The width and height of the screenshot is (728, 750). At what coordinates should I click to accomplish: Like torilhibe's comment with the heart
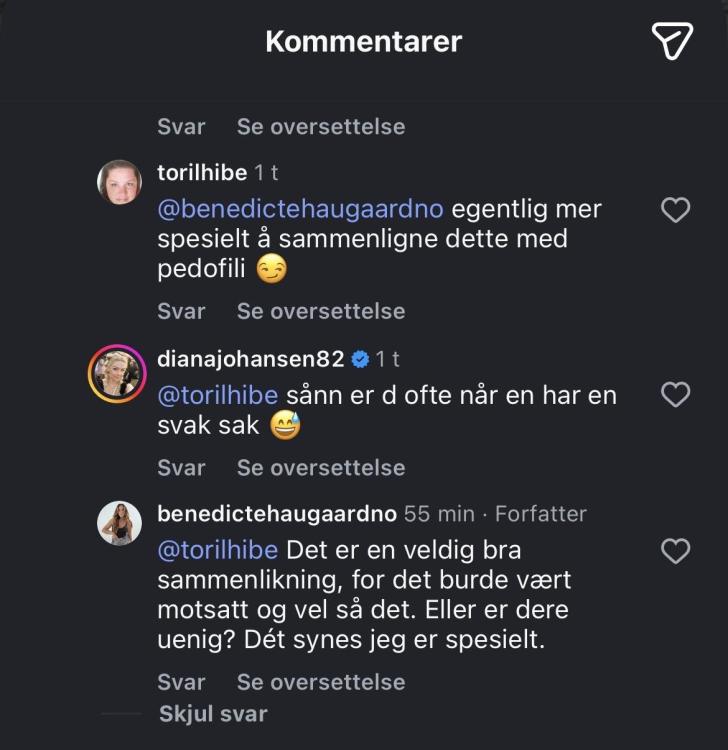(x=677, y=210)
